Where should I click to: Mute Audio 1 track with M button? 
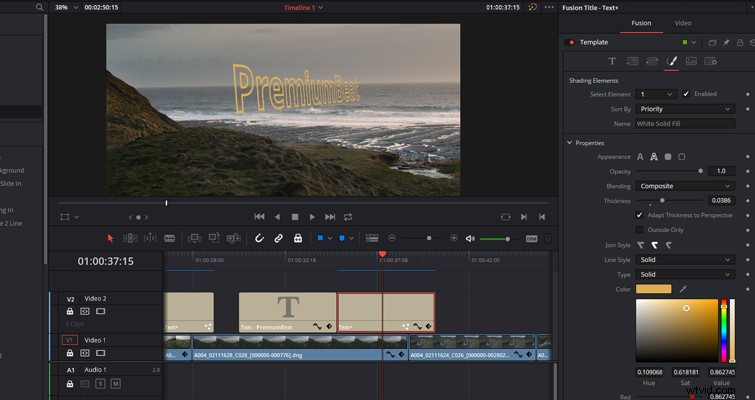(115, 384)
